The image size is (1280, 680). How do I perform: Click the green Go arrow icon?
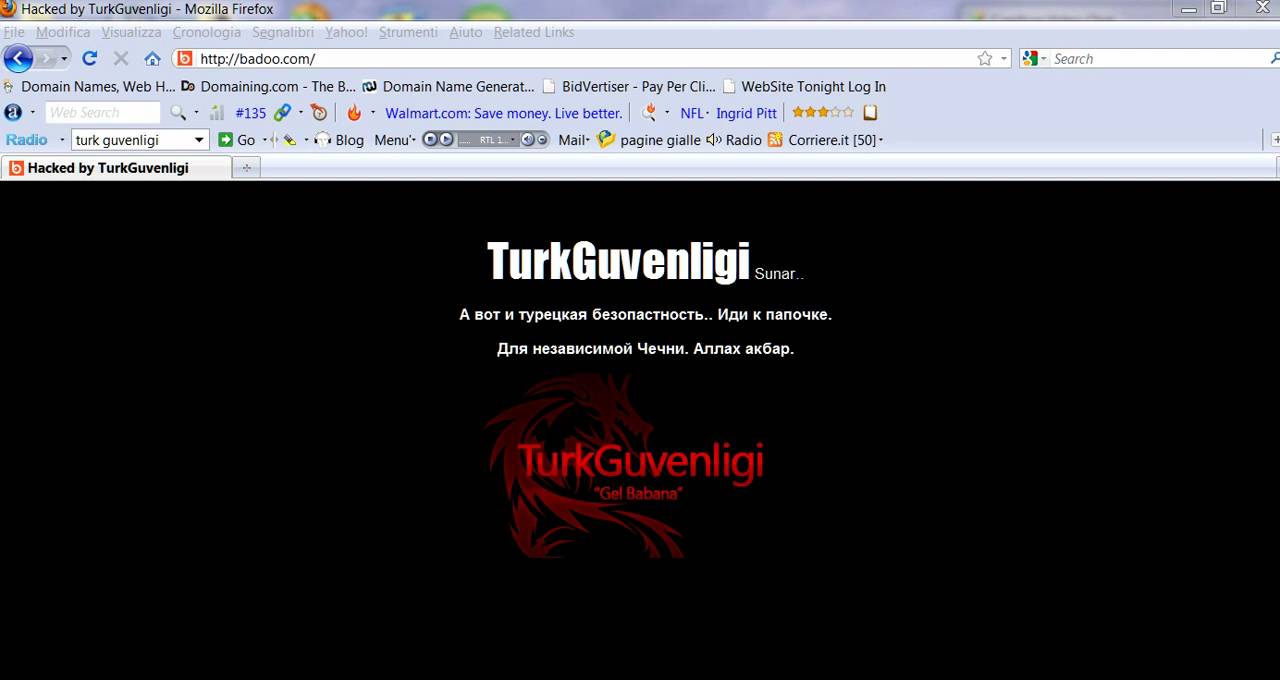coord(226,140)
